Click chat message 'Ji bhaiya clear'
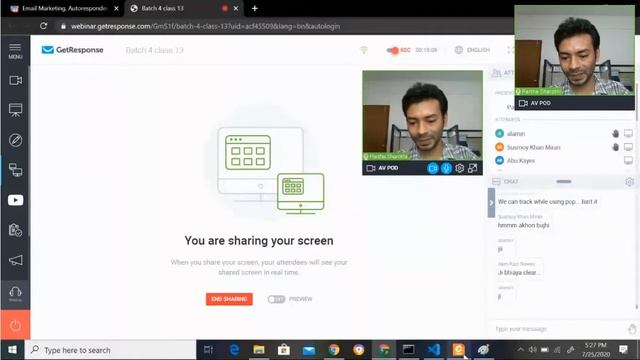This screenshot has height=360, width=640. click(518, 273)
